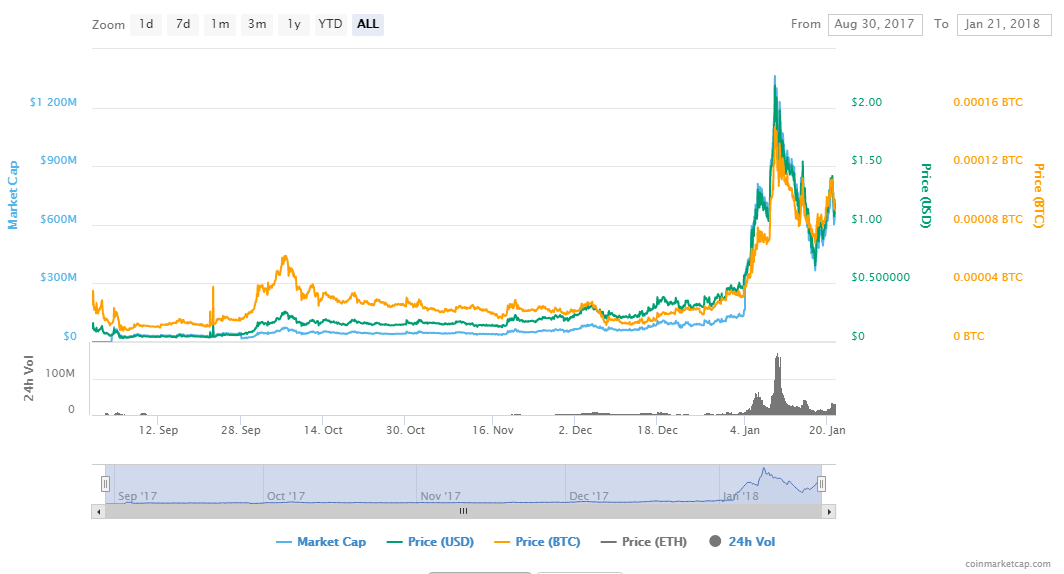Select the 7d zoom range
The width and height of the screenshot is (1064, 574).
point(183,24)
